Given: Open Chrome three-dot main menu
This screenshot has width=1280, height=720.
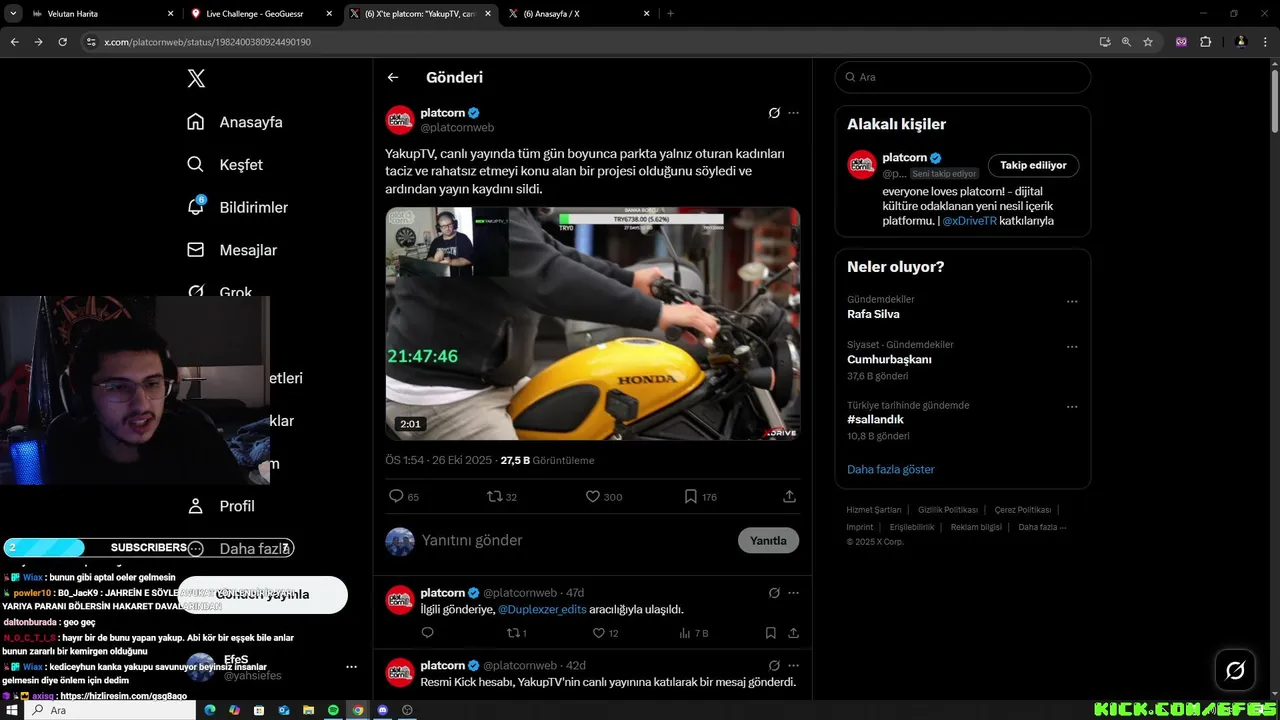Looking at the screenshot, I should [1264, 42].
